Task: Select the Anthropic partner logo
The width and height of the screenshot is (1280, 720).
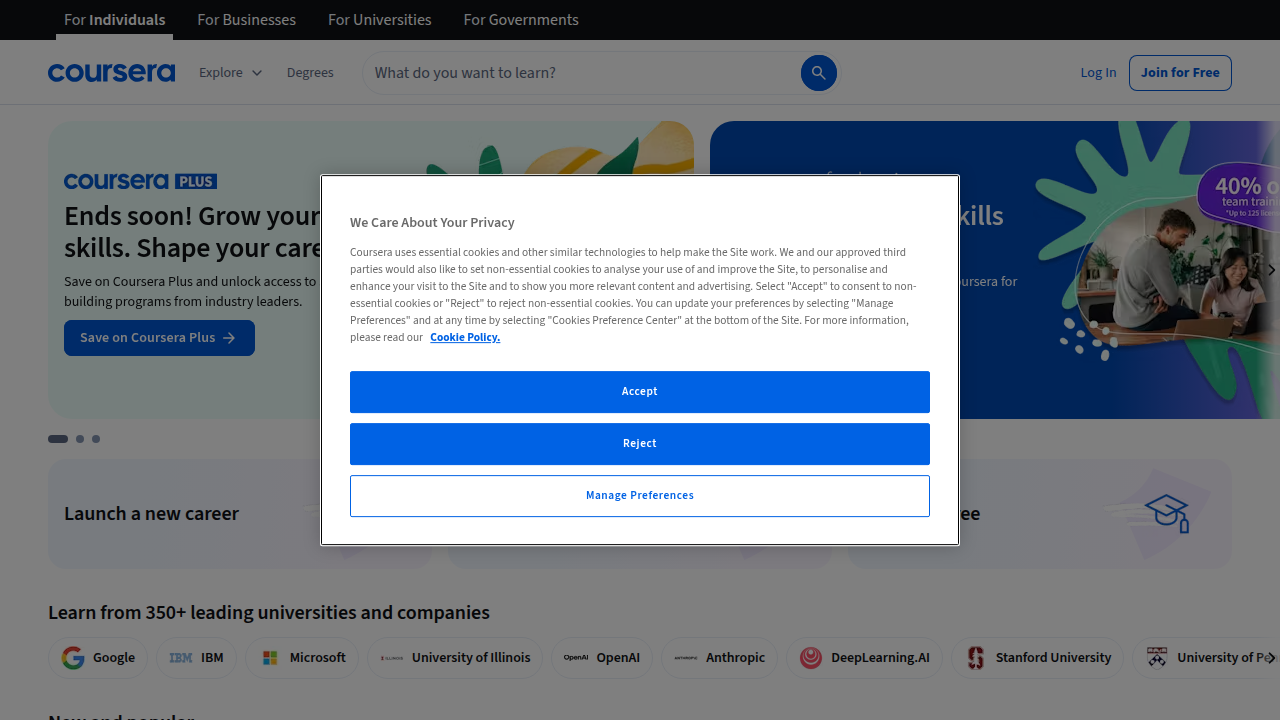Action: (x=719, y=657)
